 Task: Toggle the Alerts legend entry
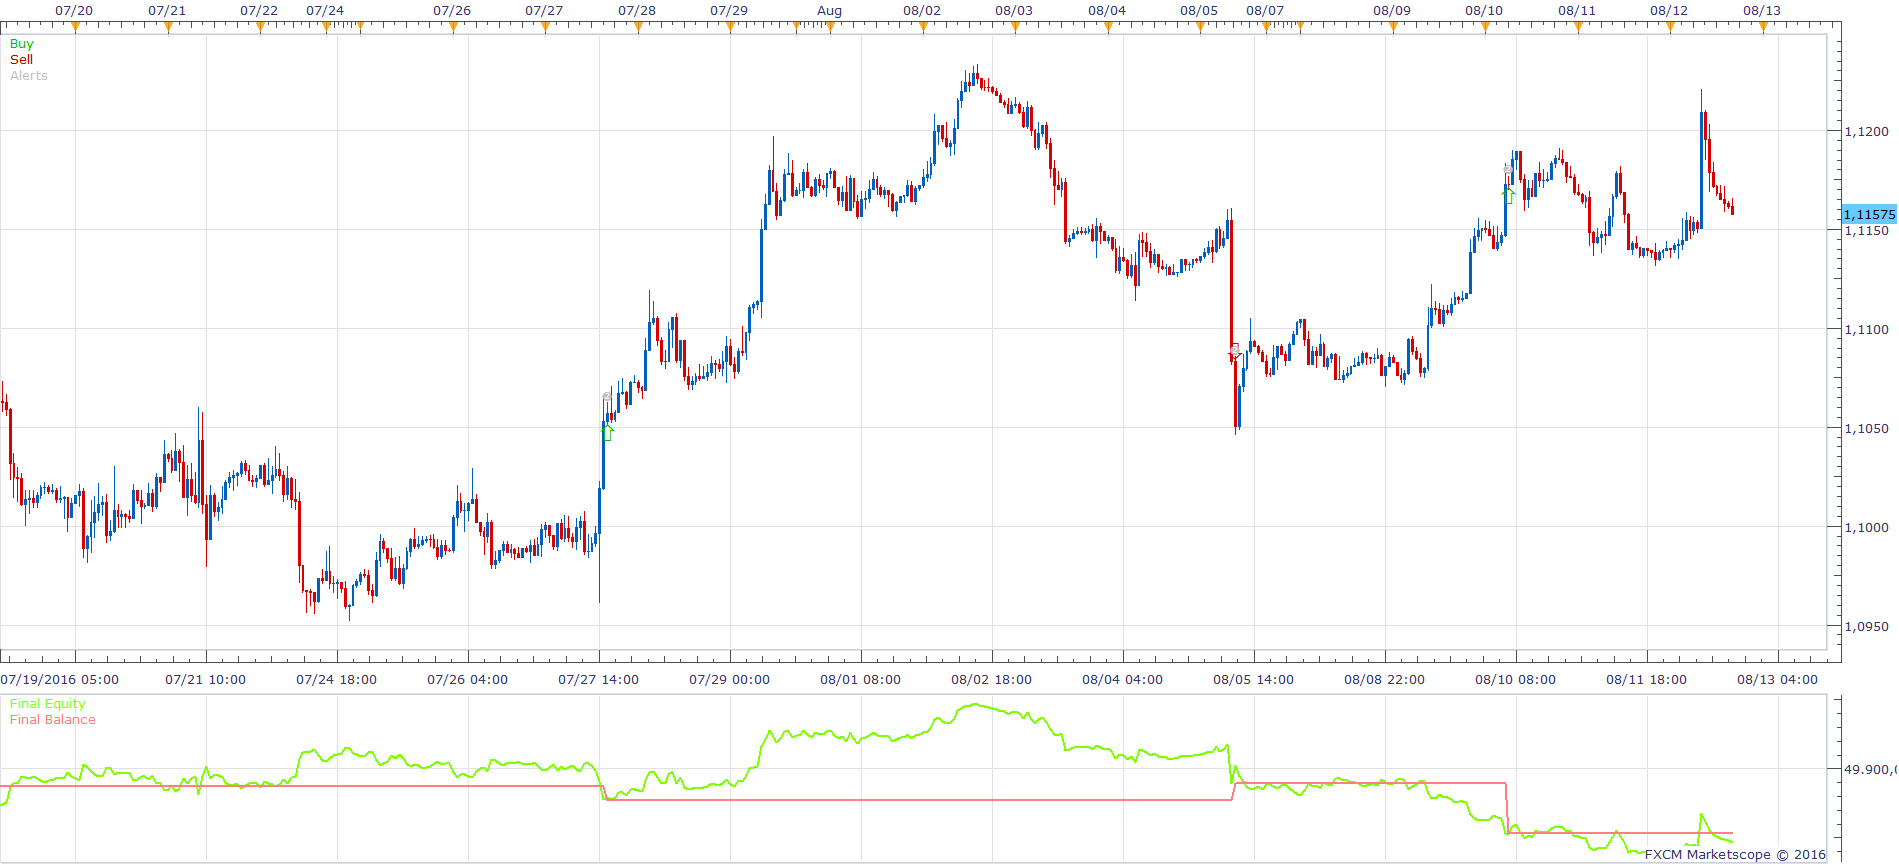tap(29, 76)
